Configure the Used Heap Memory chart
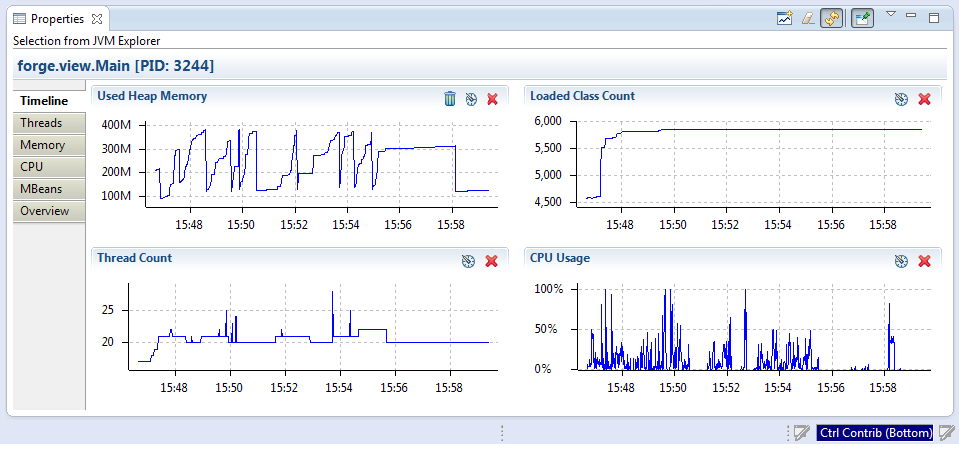Viewport: 971px width, 457px height. click(x=471, y=98)
